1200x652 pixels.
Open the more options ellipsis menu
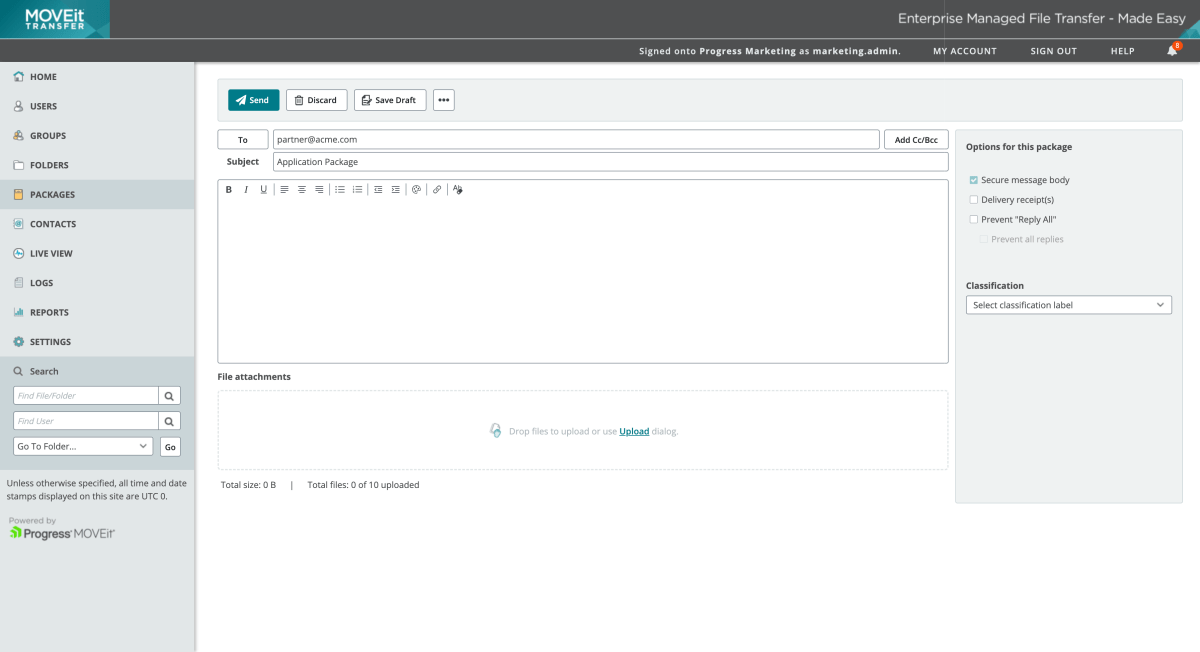(x=443, y=100)
